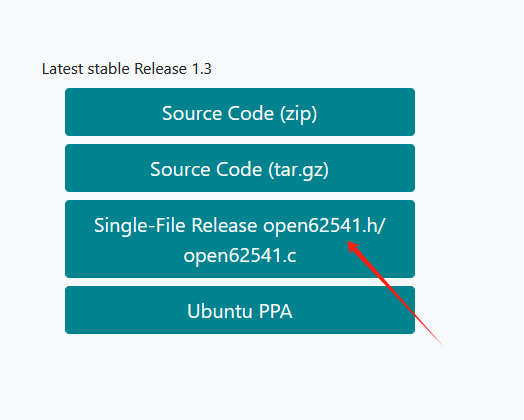Click the word 'Single-File' in the release button
This screenshot has width=524, height=420.
140,226
